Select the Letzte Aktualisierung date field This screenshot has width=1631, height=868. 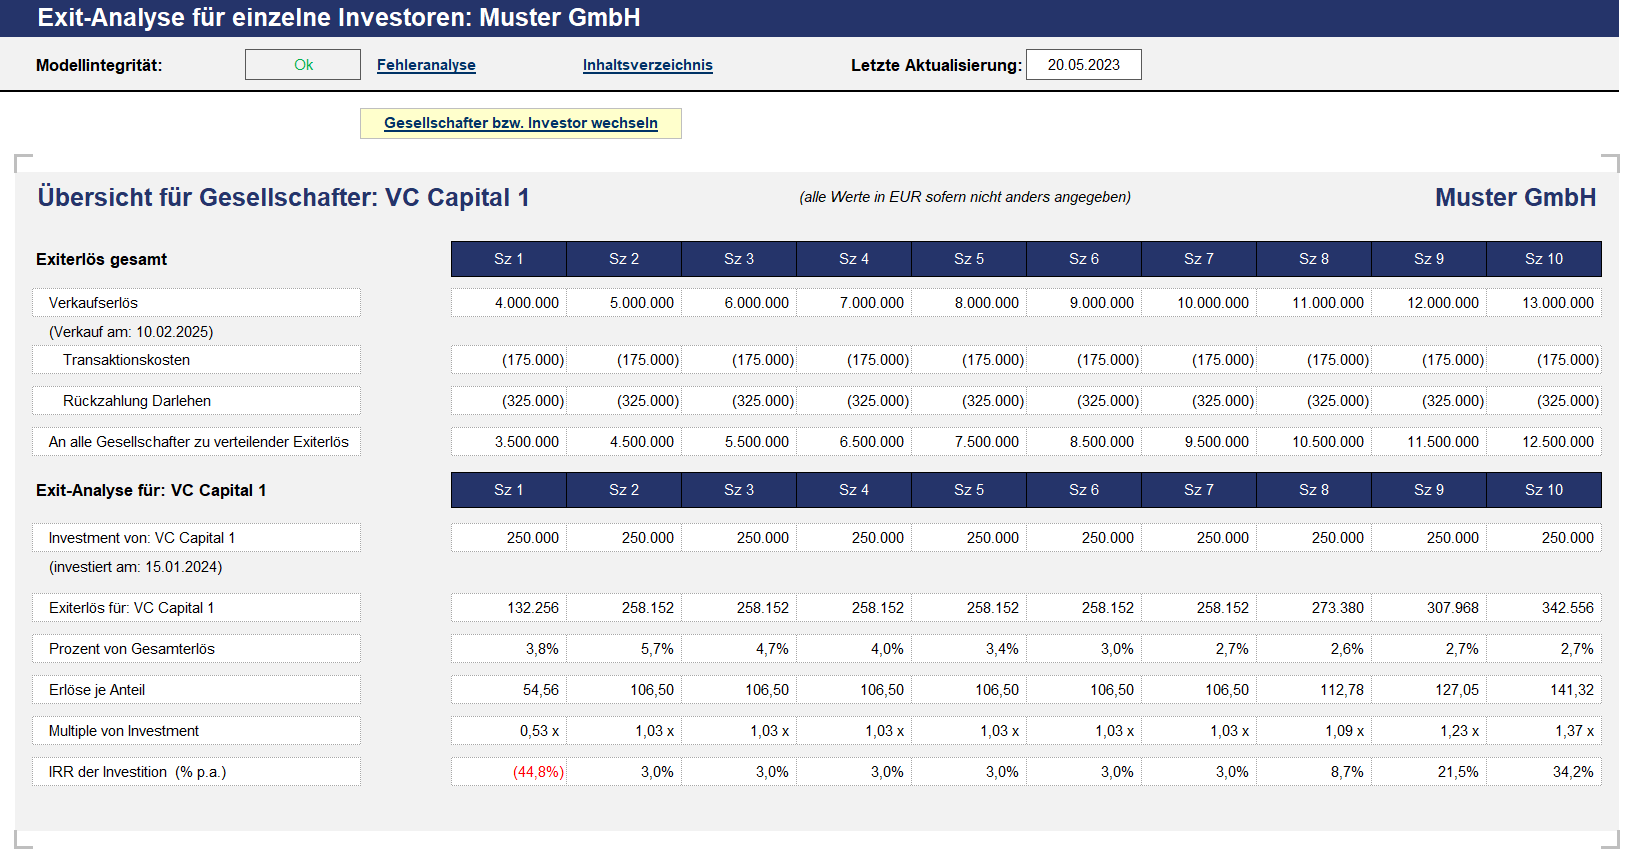(x=1084, y=65)
